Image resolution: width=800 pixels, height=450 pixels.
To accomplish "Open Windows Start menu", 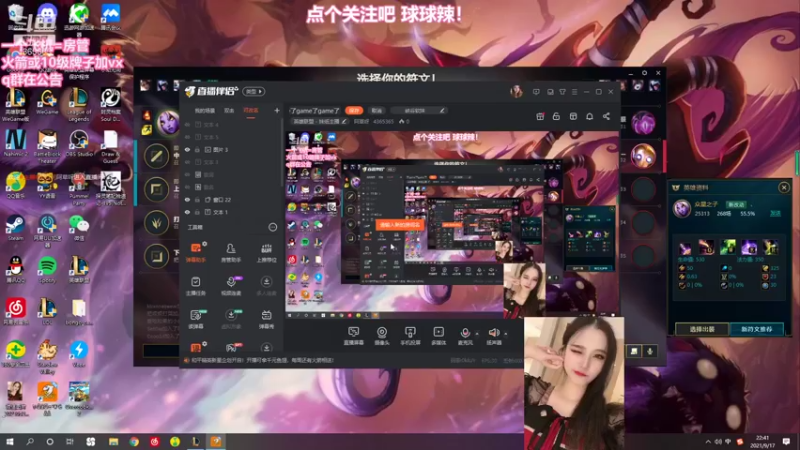I will 10,441.
